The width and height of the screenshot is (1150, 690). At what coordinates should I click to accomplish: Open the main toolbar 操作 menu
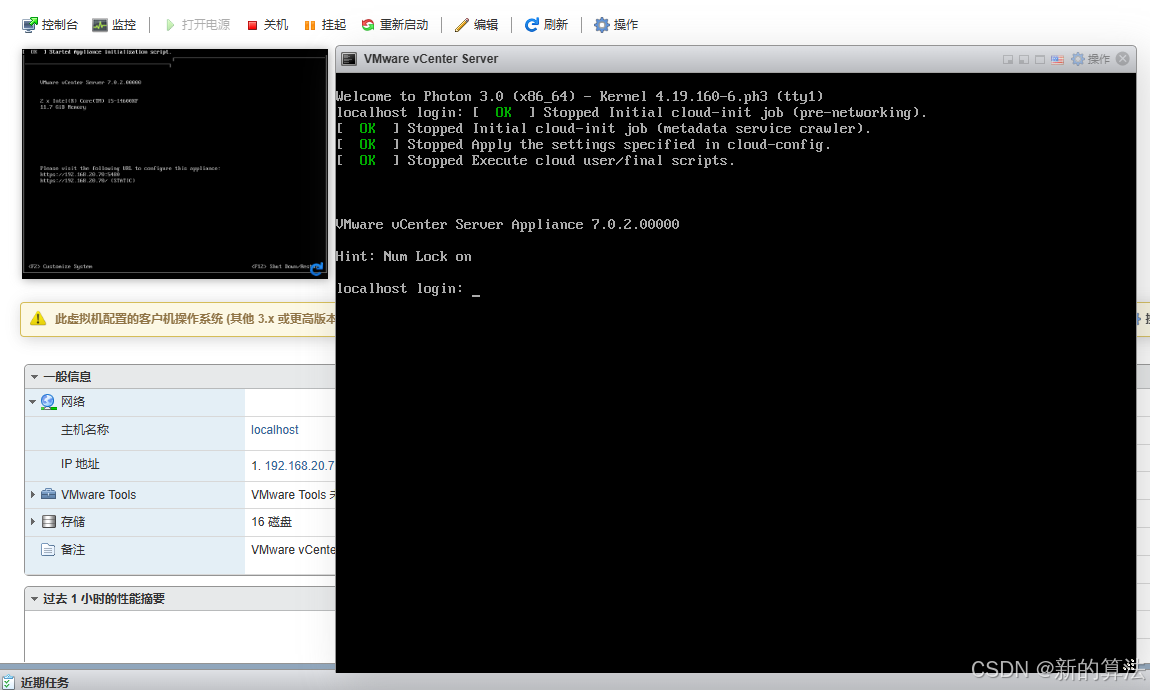pyautogui.click(x=616, y=25)
